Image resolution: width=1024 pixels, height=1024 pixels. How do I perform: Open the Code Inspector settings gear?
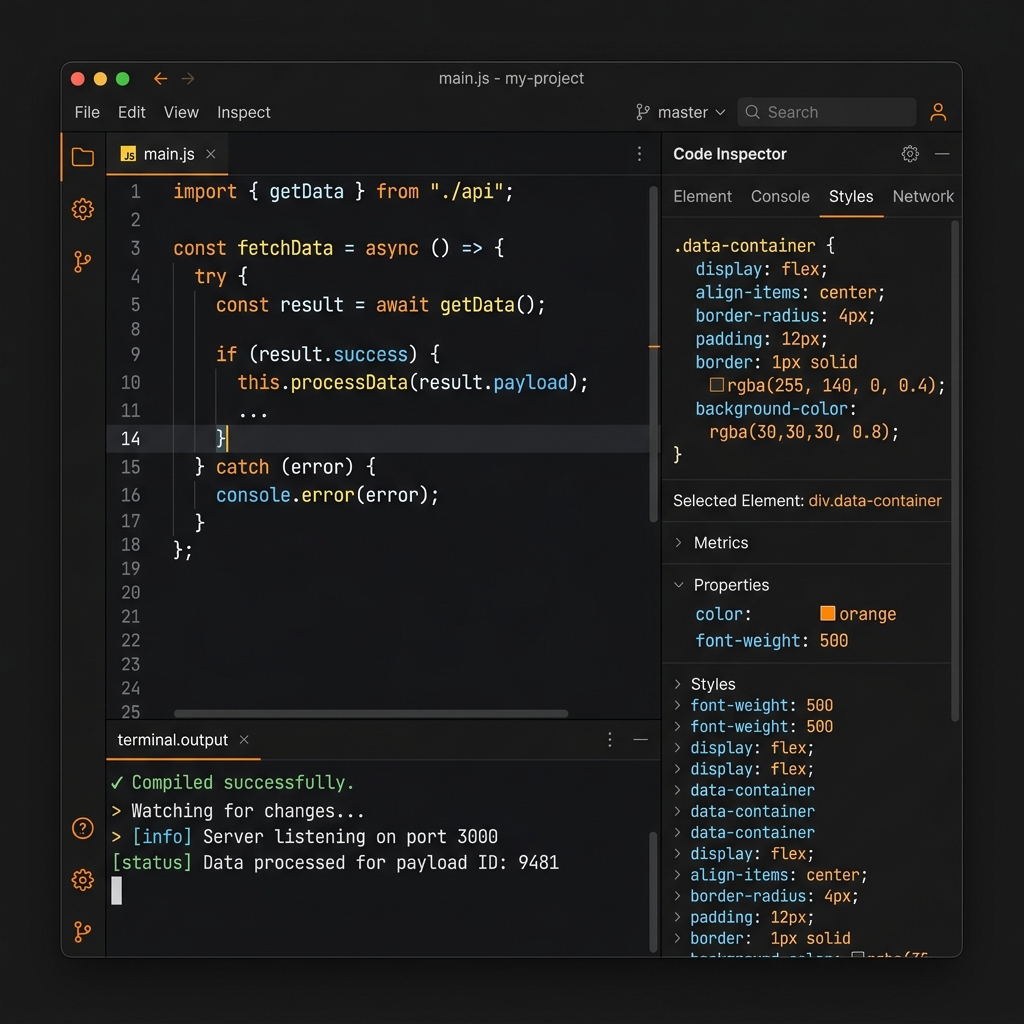click(x=910, y=153)
